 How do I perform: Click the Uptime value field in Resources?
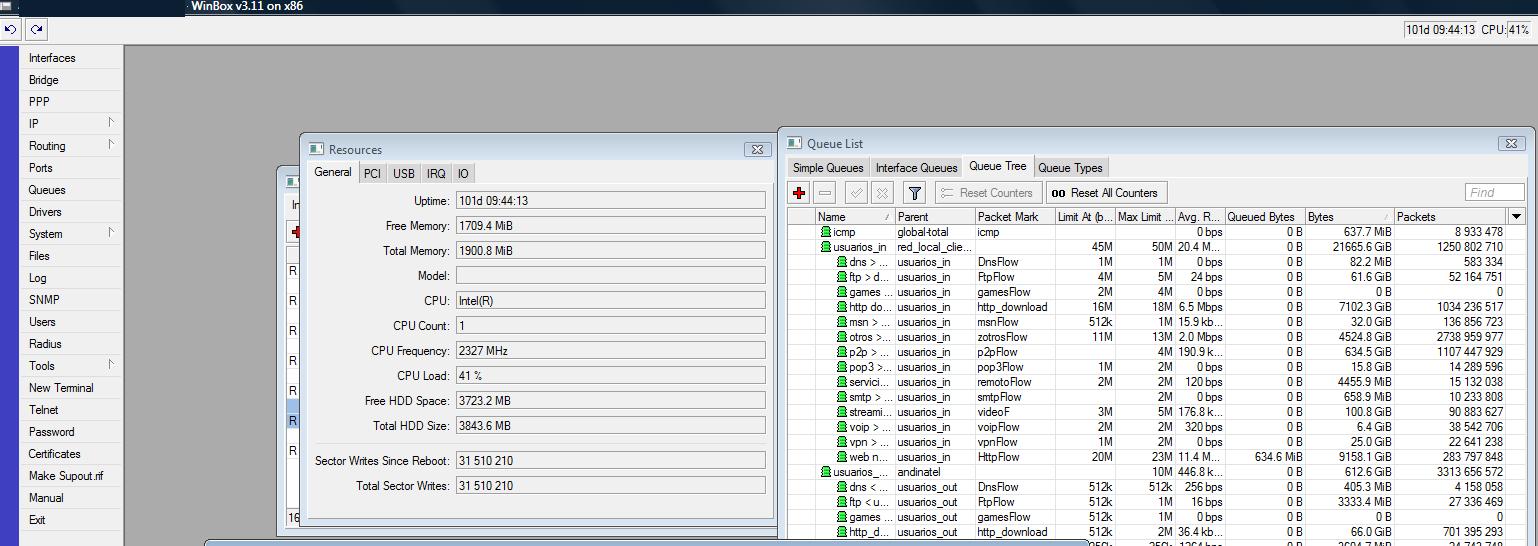pos(610,200)
